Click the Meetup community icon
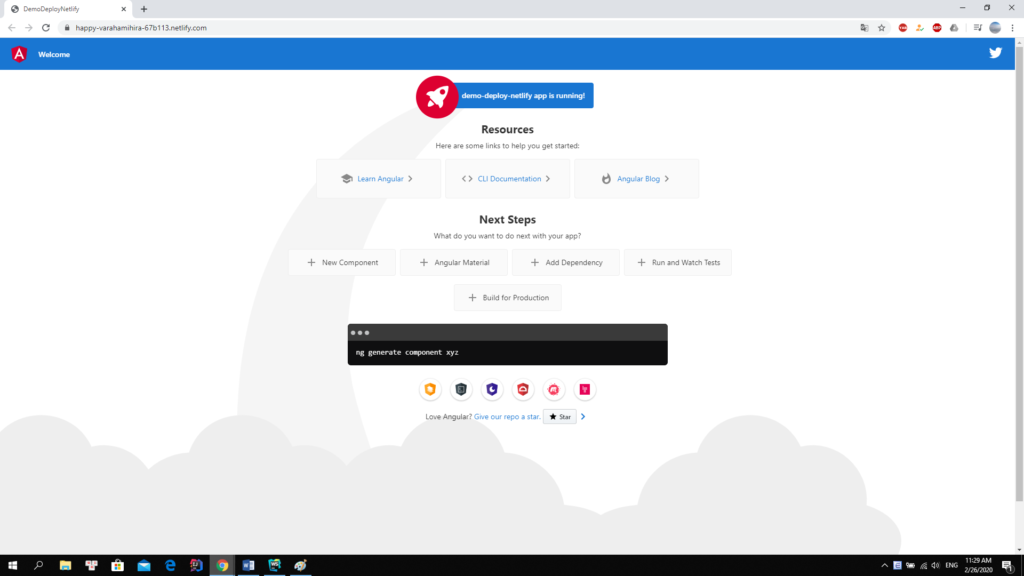This screenshot has height=576, width=1024. click(x=553, y=389)
